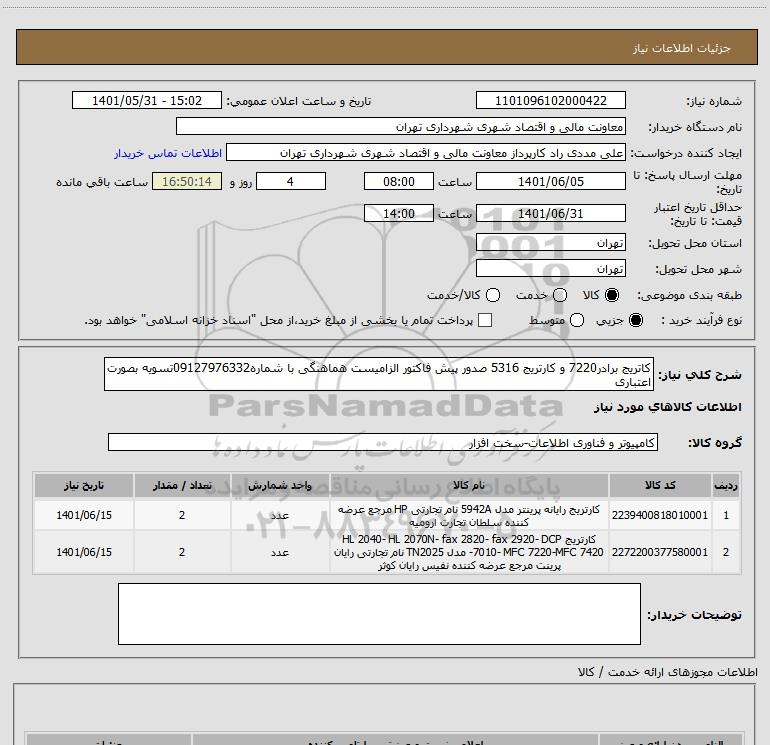Click the تاریخ نیاز column header
Viewport: 770px width, 745px height.
[84, 486]
